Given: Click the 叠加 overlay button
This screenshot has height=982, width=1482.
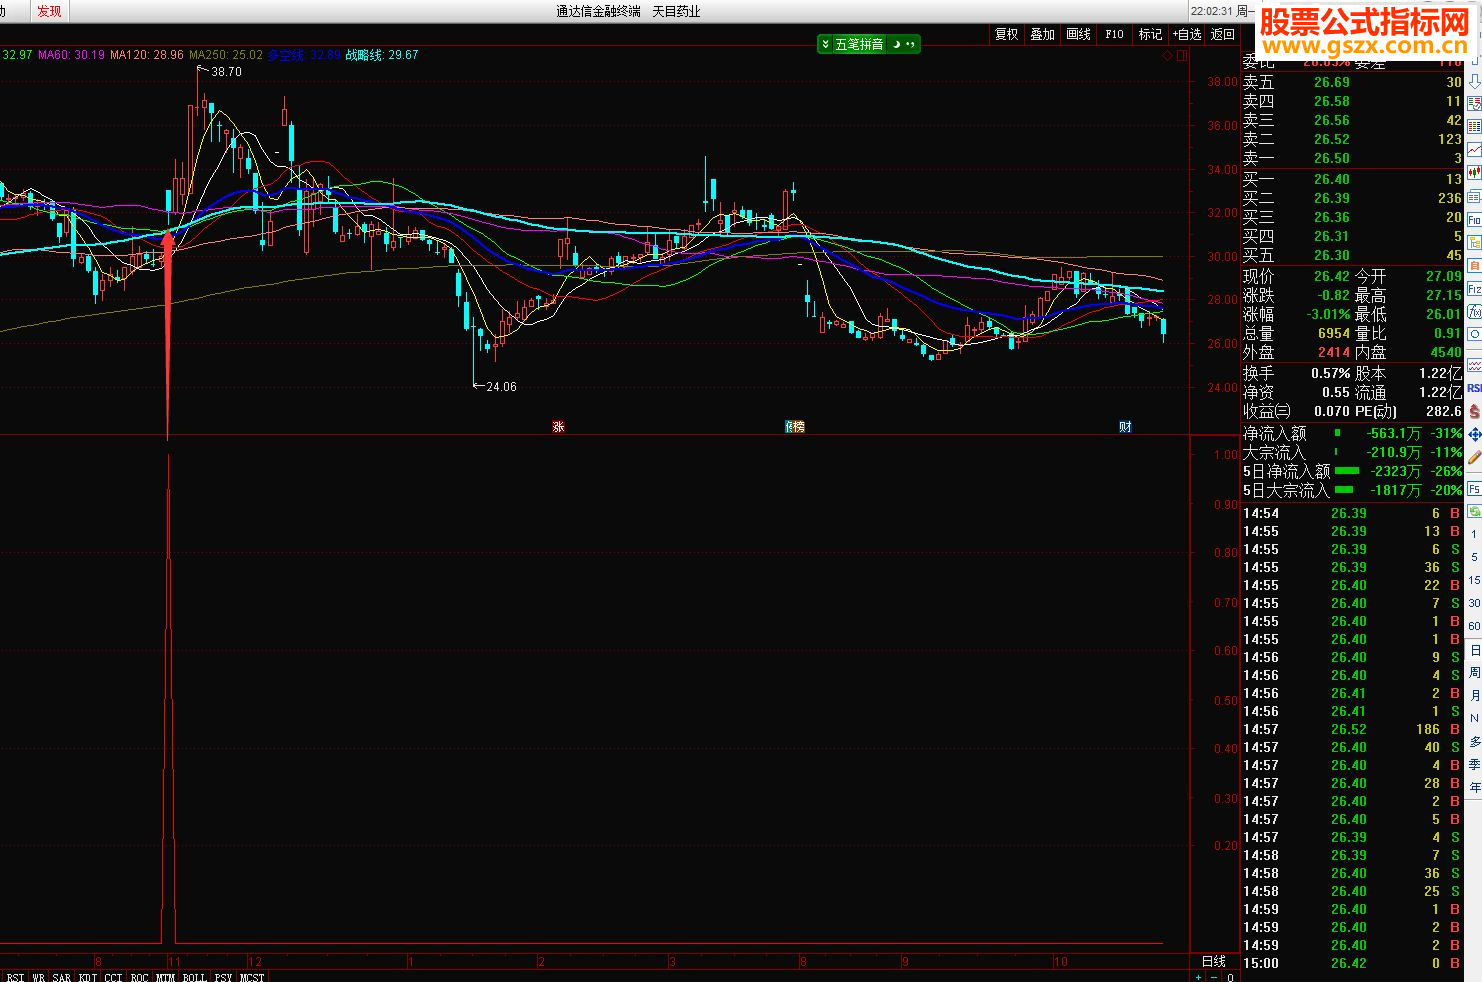Looking at the screenshot, I should 1042,34.
